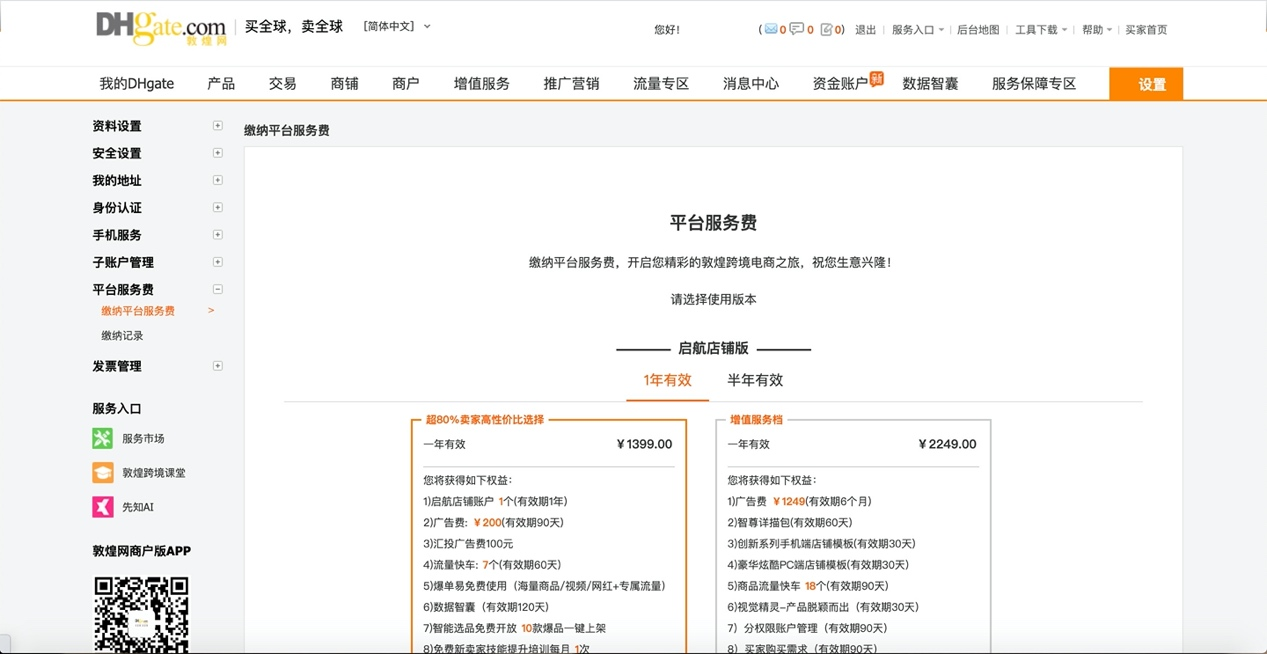
Task: Open the 推广营销 menu
Action: (572, 84)
